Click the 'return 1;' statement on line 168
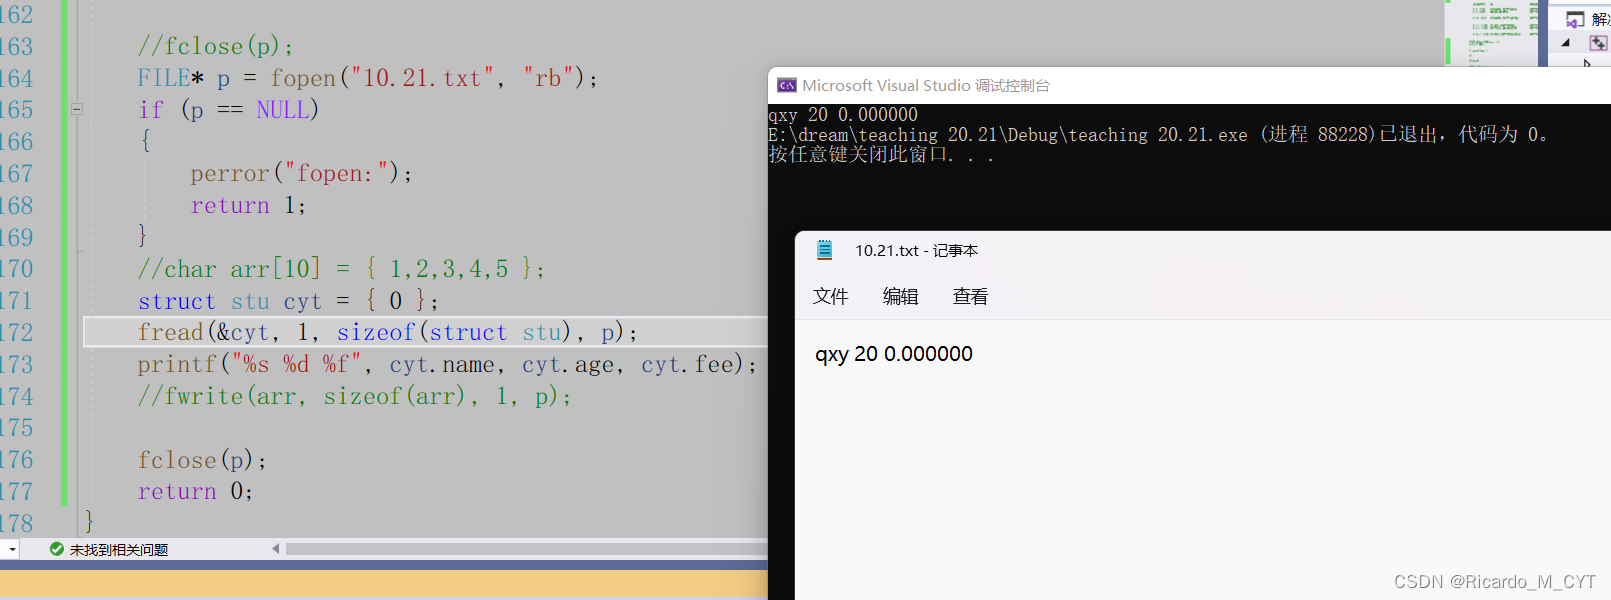 [248, 205]
